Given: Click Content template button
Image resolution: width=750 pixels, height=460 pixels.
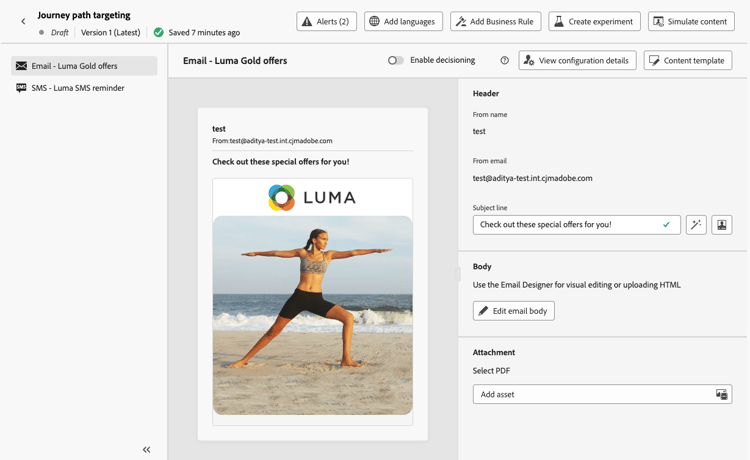Looking at the screenshot, I should tap(687, 60).
